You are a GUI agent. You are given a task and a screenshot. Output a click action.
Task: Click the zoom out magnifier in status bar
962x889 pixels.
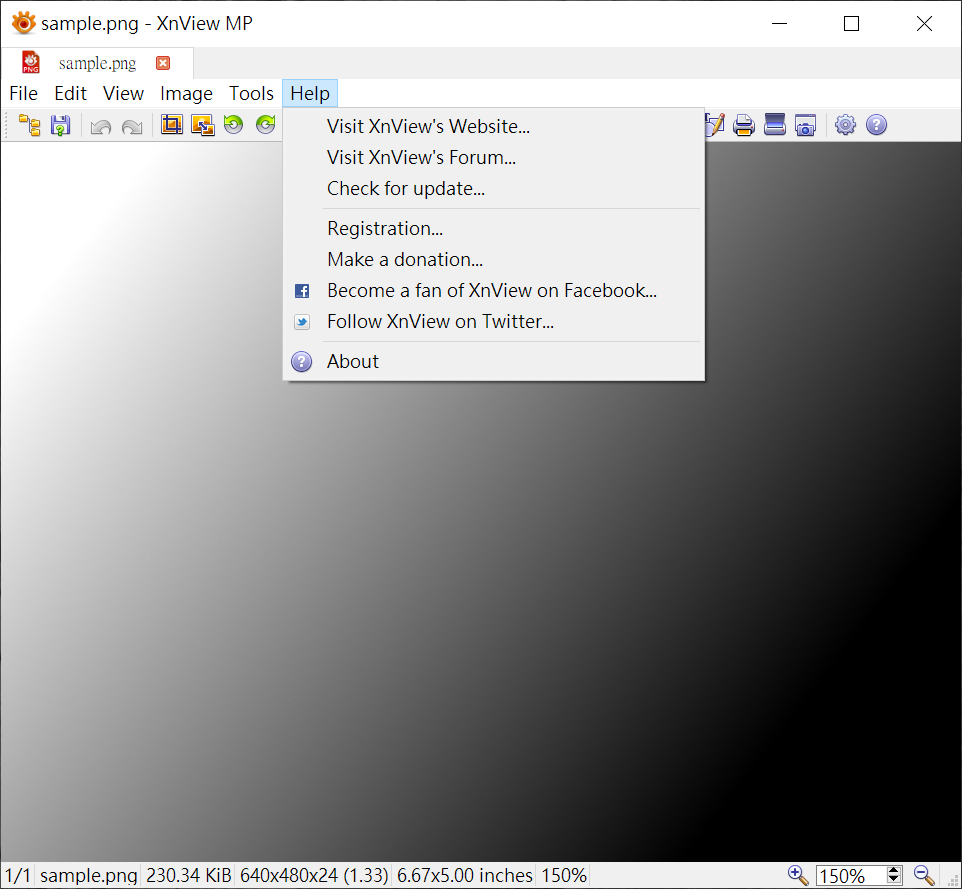[924, 875]
